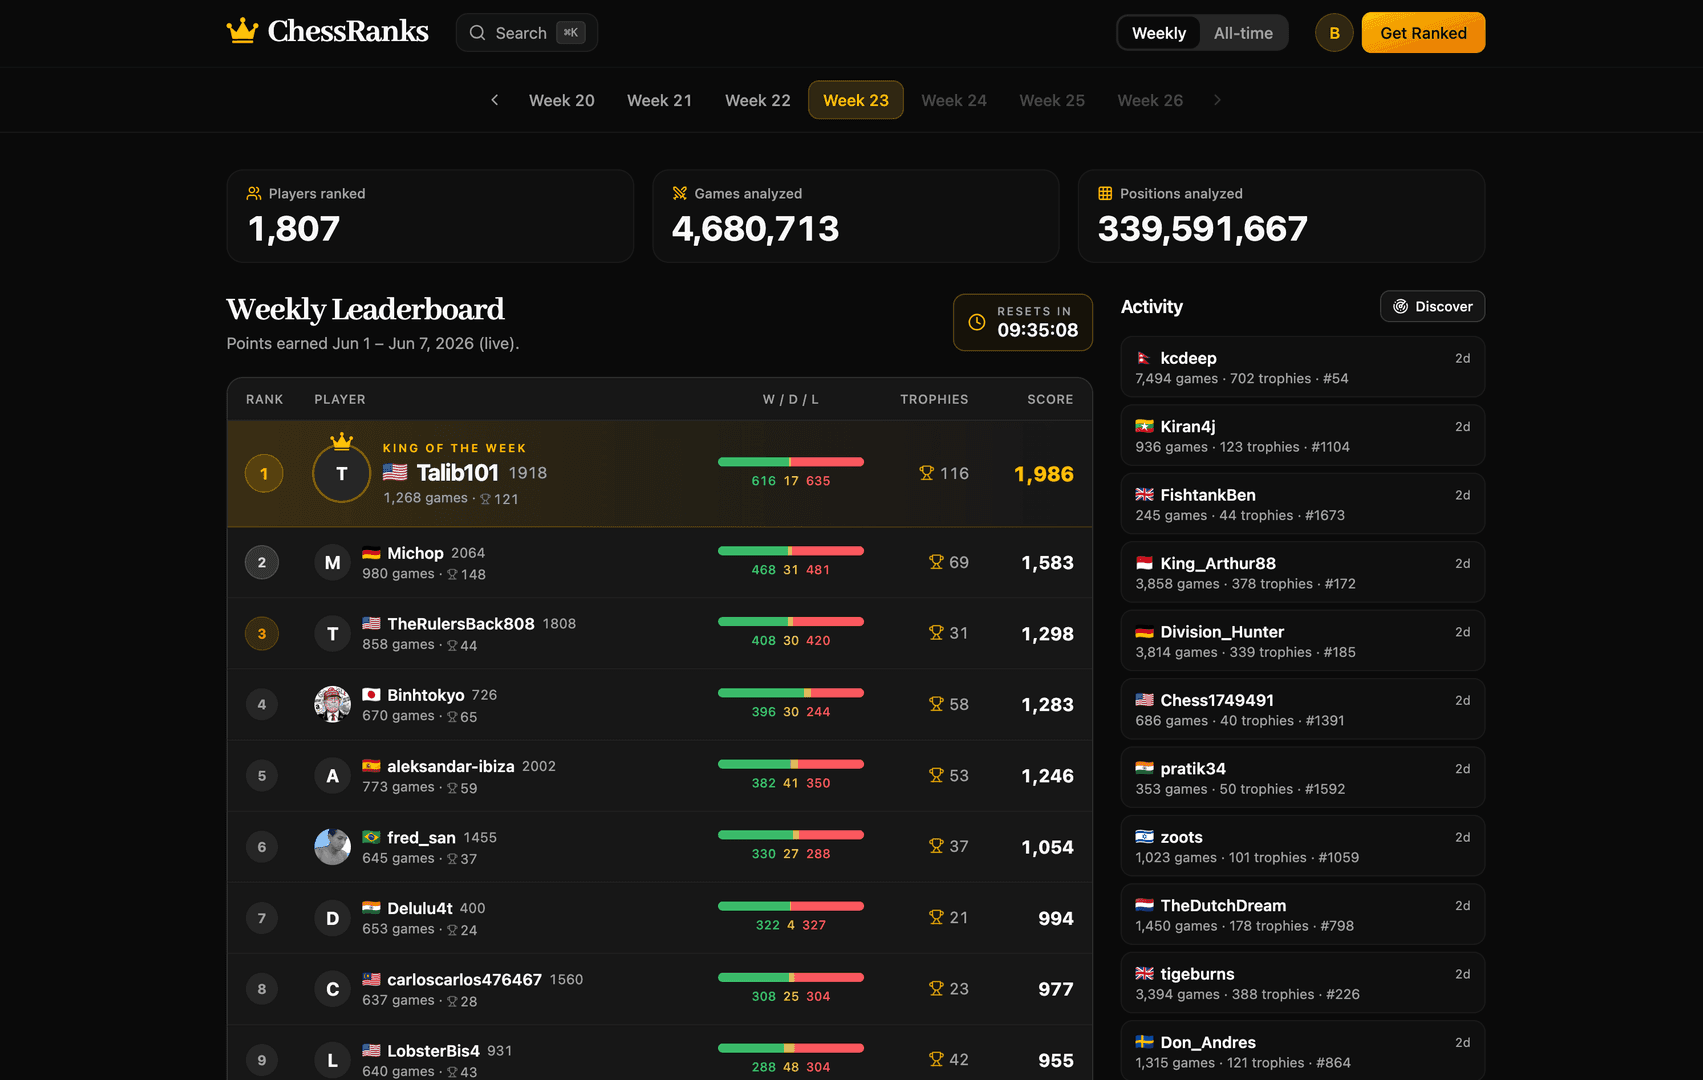
Task: Click Binhtokyo's profile photo
Action: tap(333, 705)
